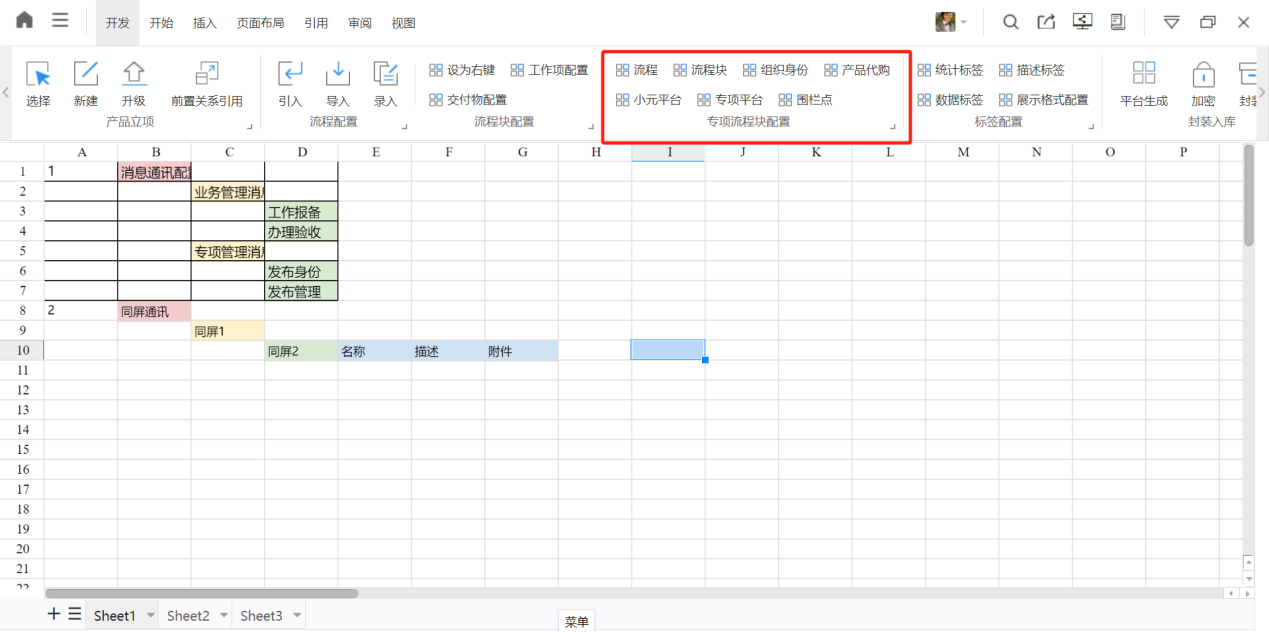Viewport: 1269px width, 632px height.
Task: Switch to the 插入 ribbon tab
Action: (204, 23)
